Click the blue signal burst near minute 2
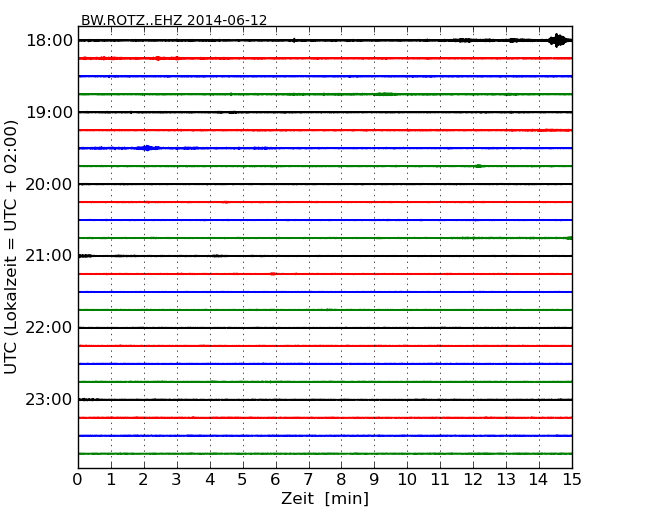This screenshot has width=650, height=520. coord(148,148)
